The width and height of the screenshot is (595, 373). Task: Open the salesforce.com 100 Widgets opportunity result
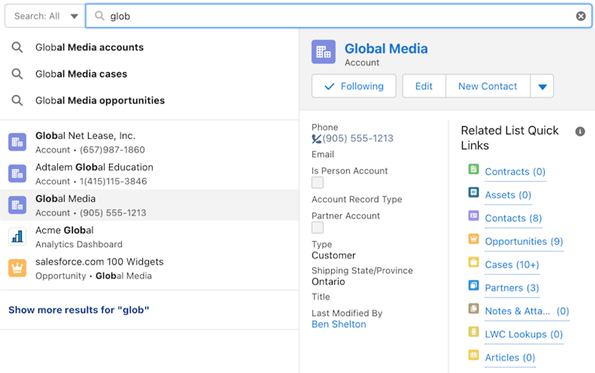[149, 268]
